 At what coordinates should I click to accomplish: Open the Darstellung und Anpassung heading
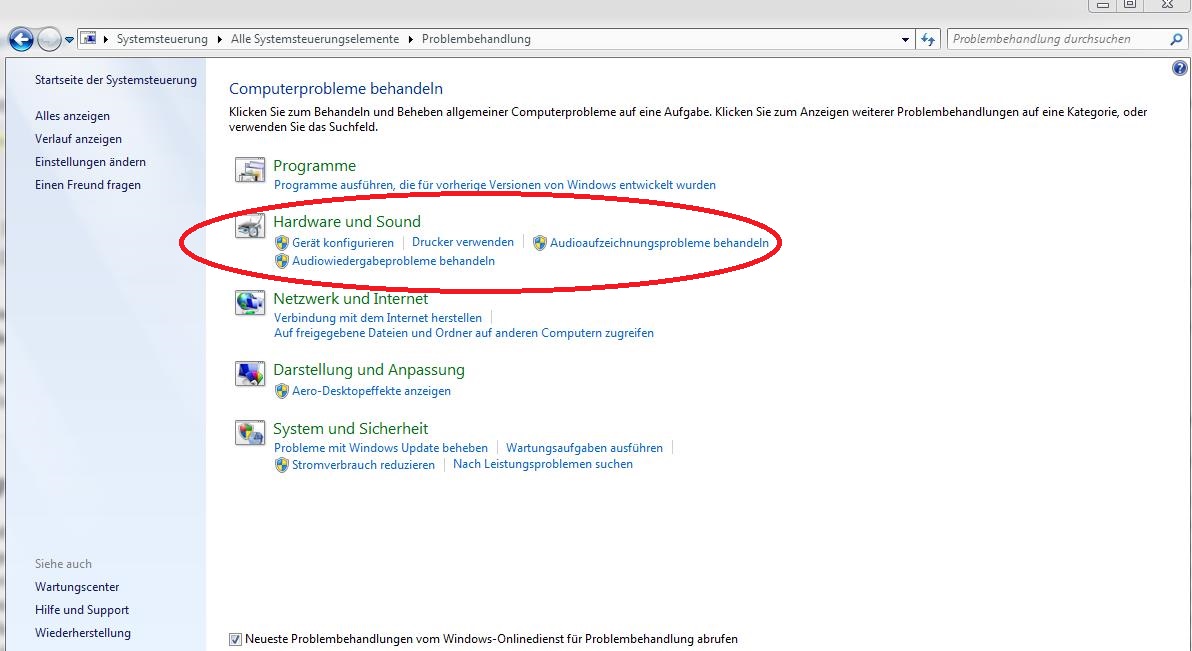[369, 370]
